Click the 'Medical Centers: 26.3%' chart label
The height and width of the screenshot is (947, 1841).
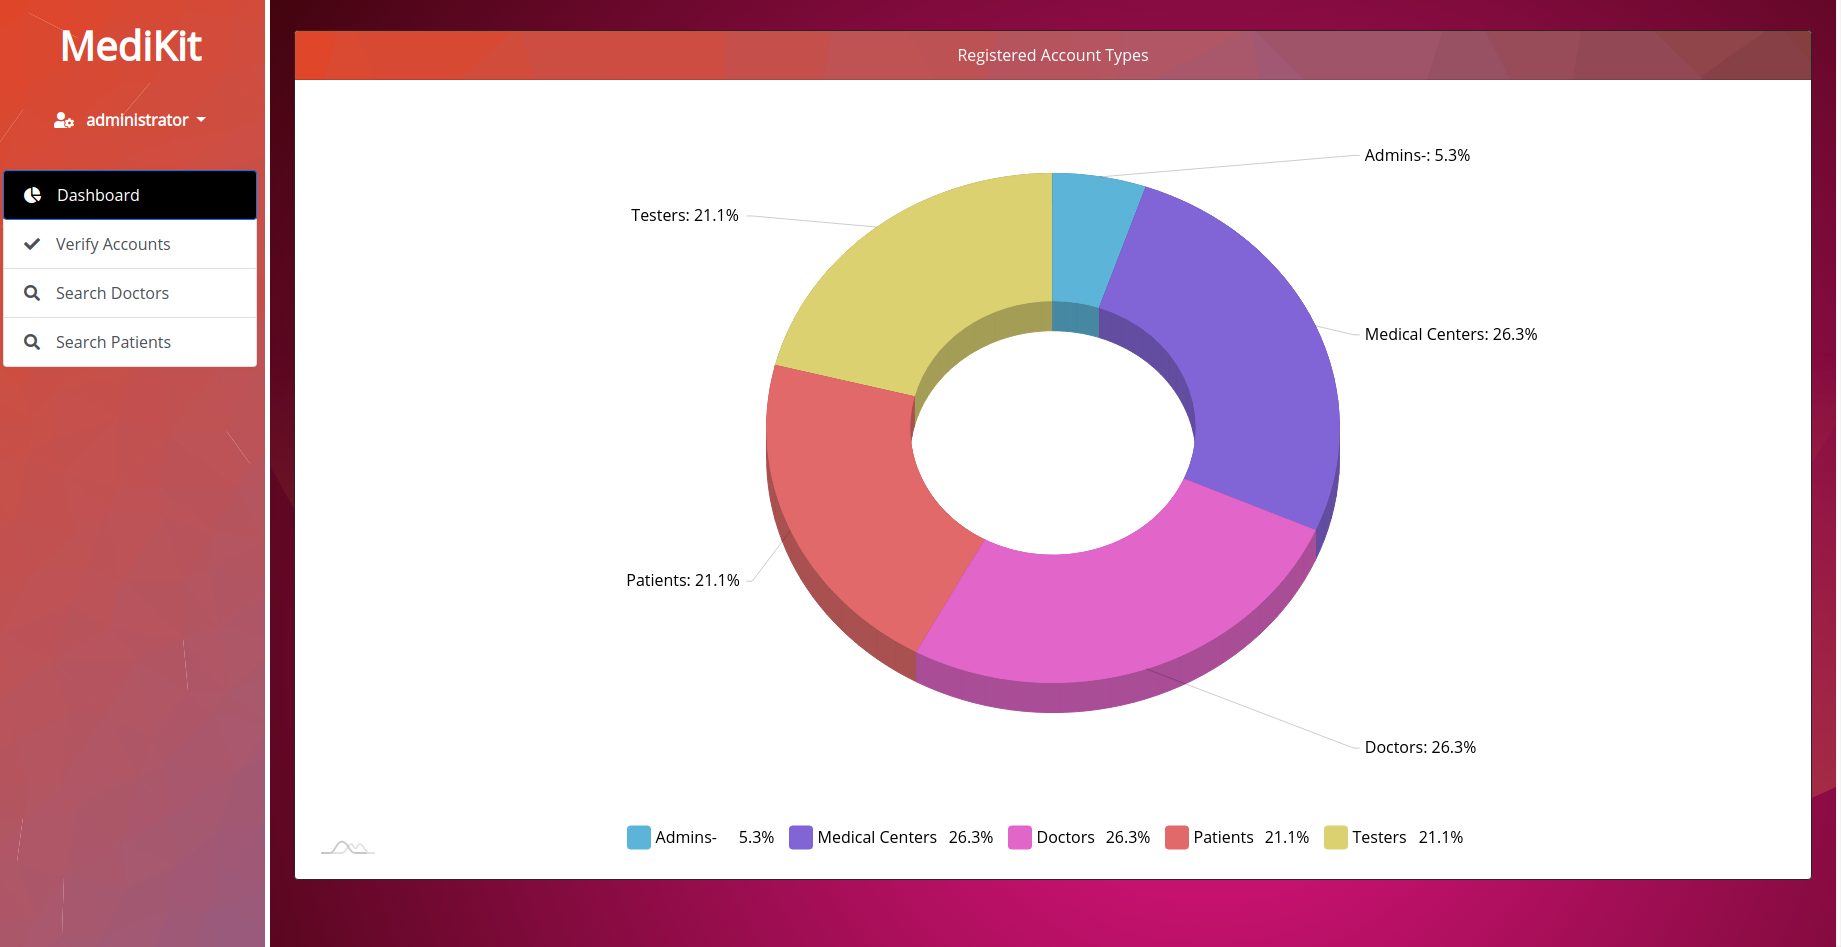coord(1451,334)
